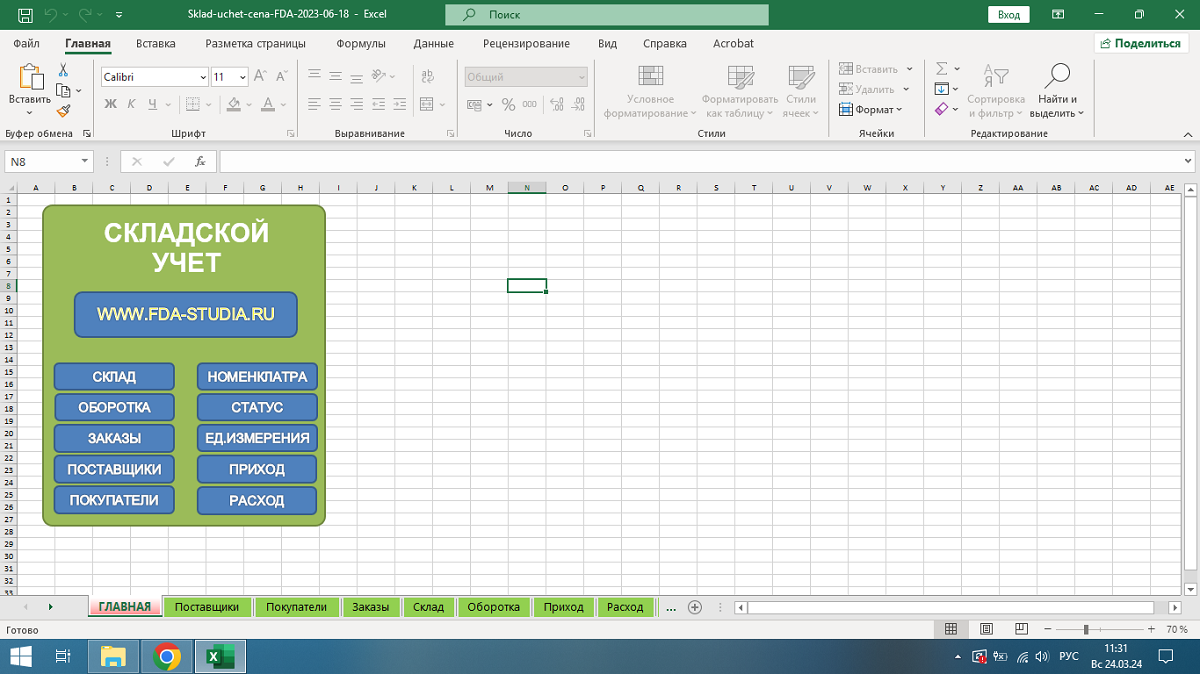Image resolution: width=1200 pixels, height=674 pixels.
Task: Decrease font size with the small A icon
Action: (x=280, y=76)
